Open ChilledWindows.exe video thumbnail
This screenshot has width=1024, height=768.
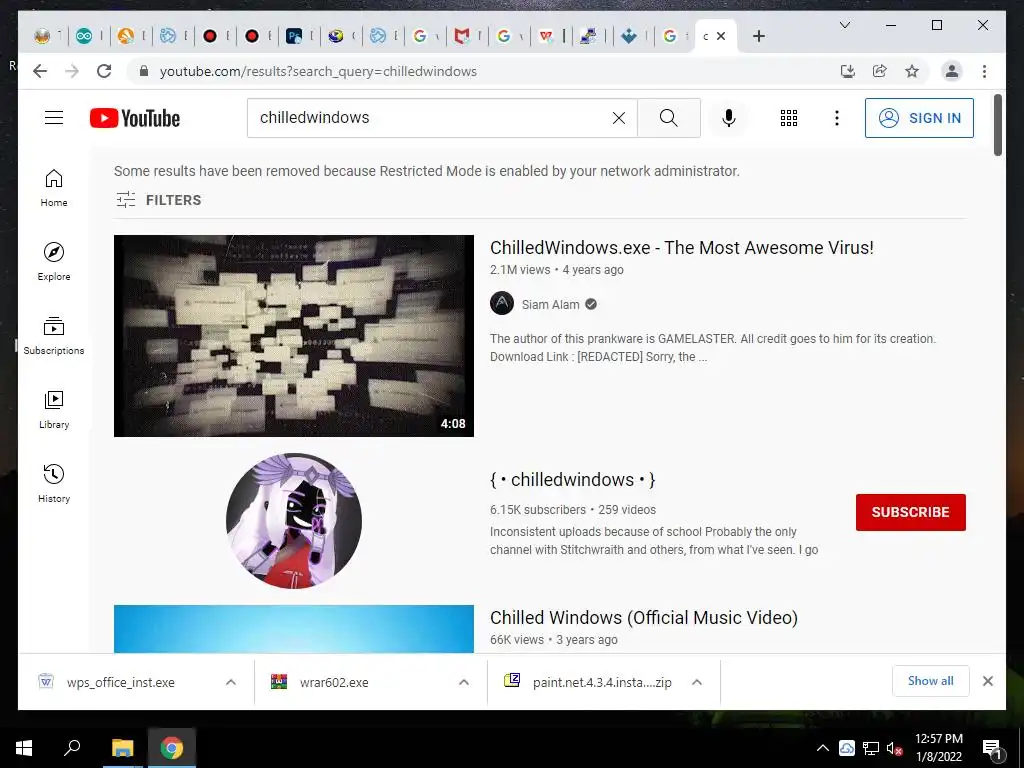click(294, 336)
